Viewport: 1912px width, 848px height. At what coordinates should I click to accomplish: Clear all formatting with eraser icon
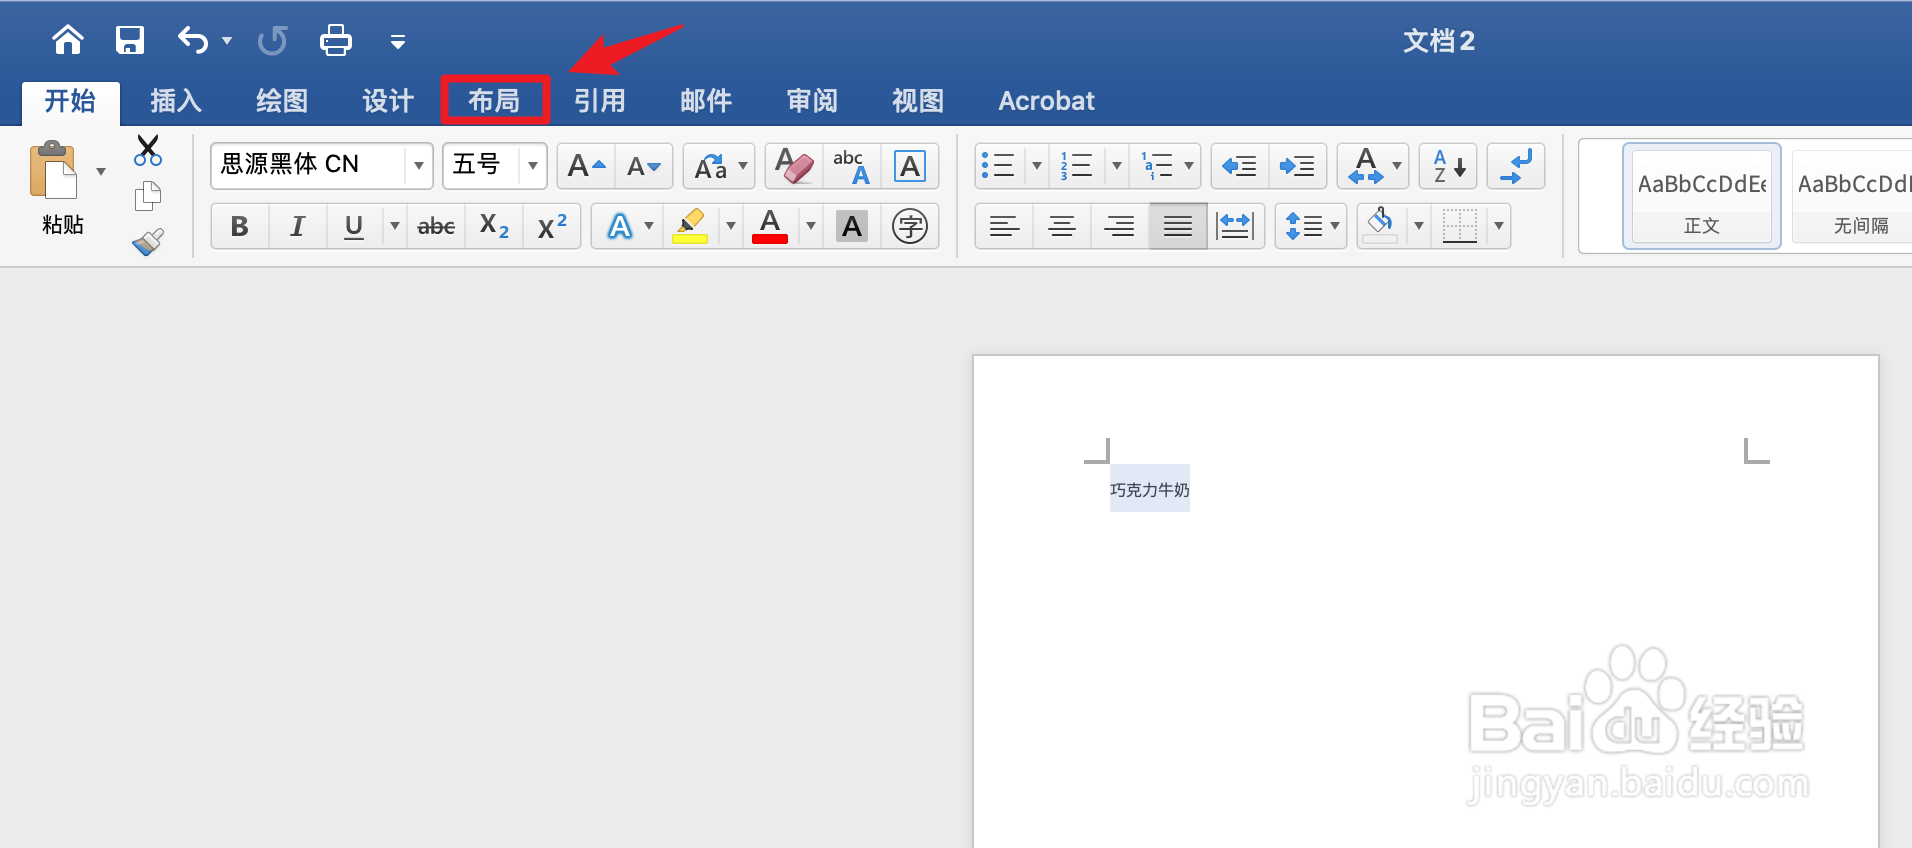794,166
